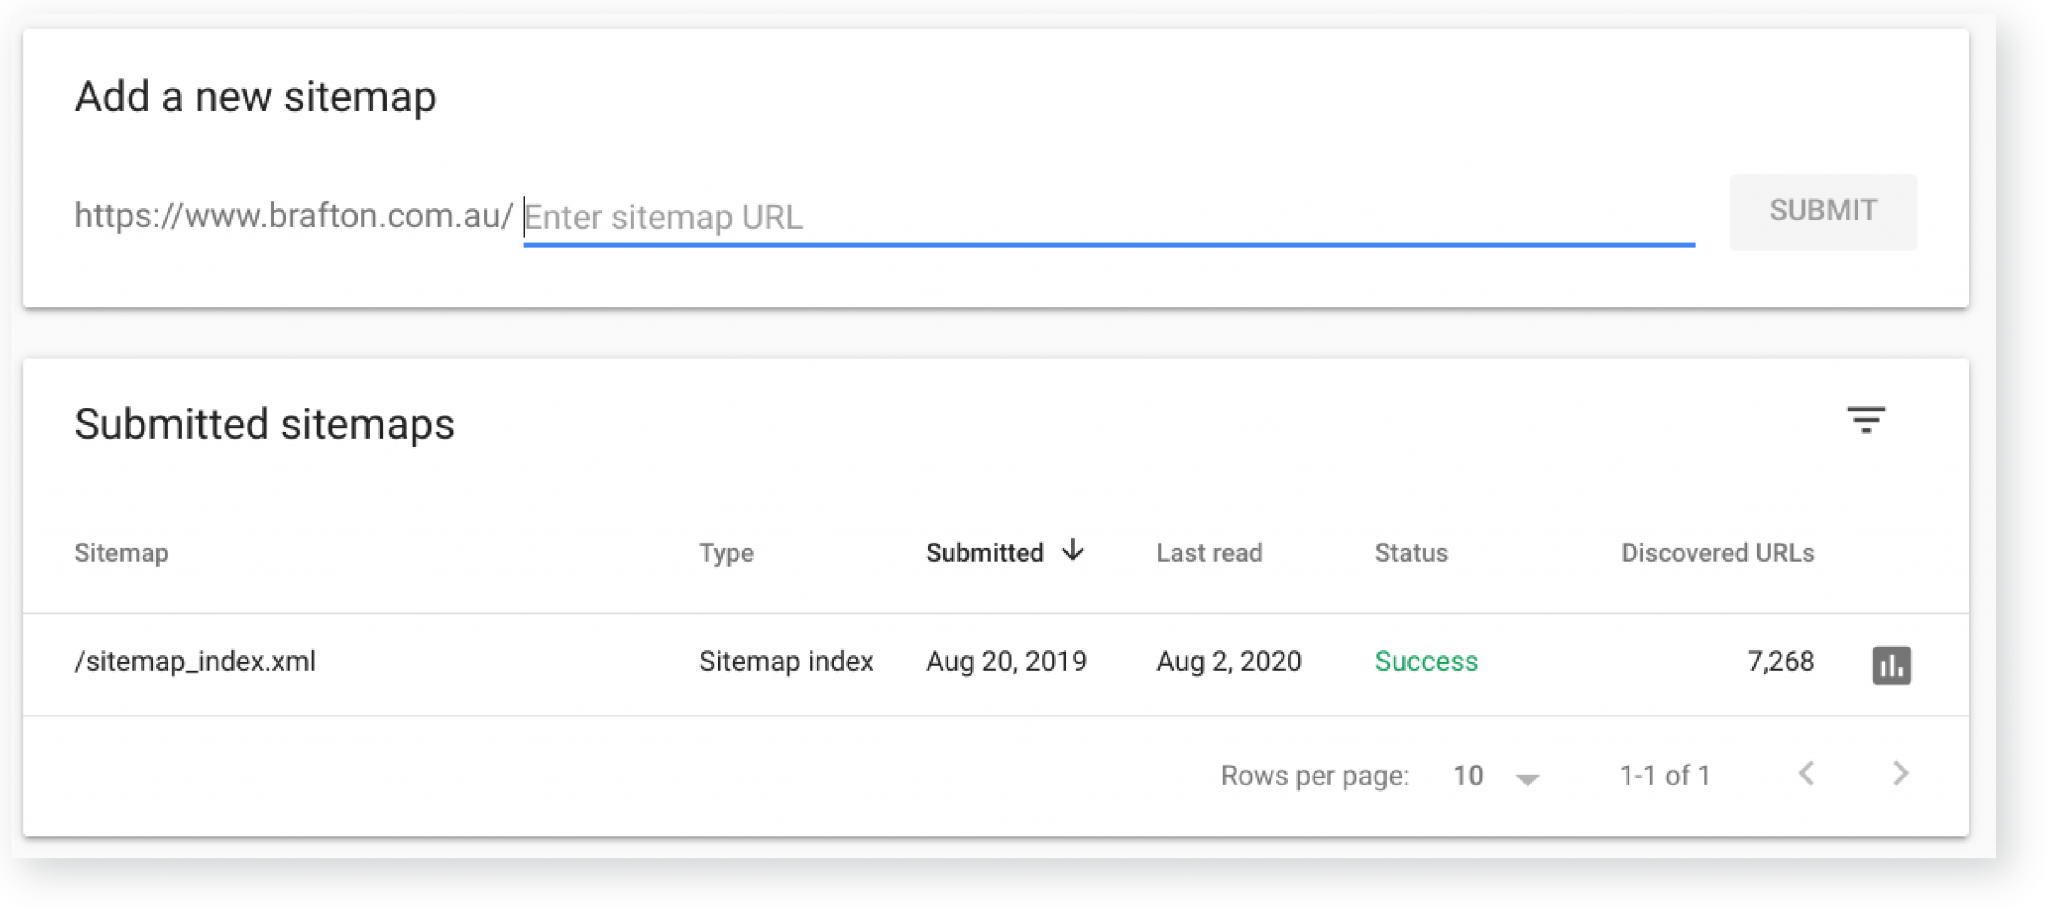The height and width of the screenshot is (919, 2048).
Task: Sort by the Discovered URLs column header
Action: 1717,553
